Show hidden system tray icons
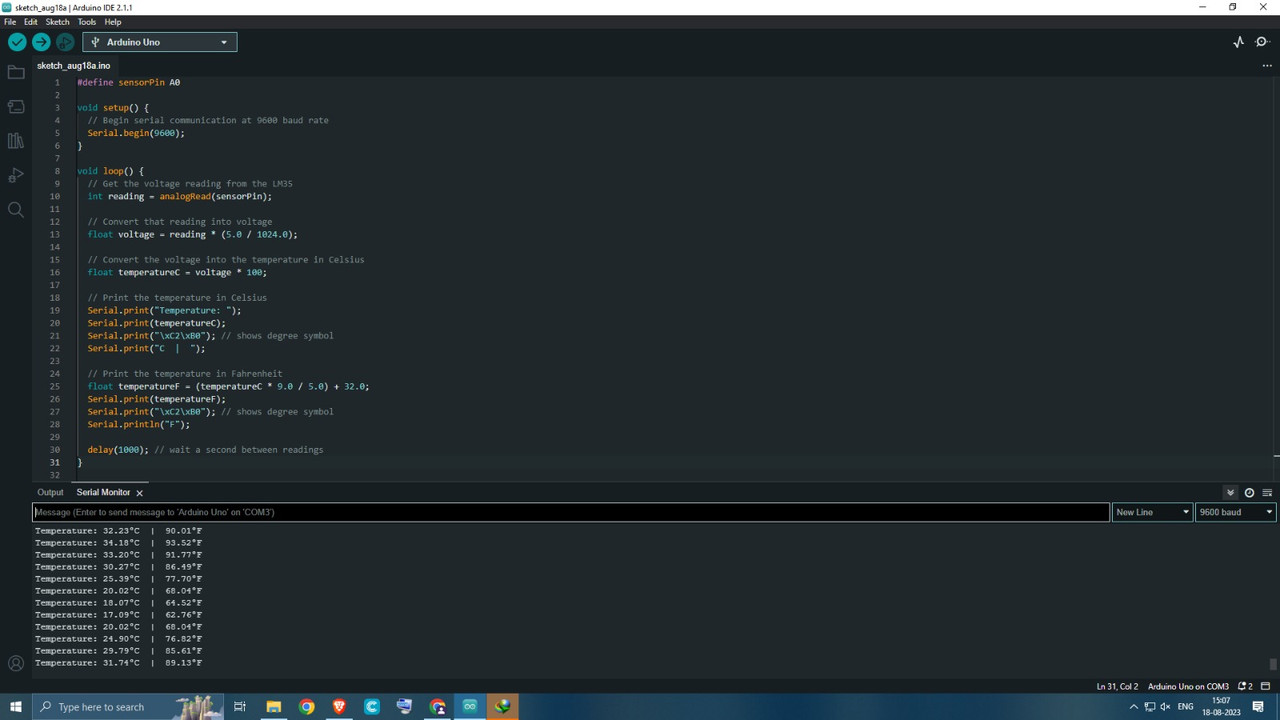 [x=1133, y=707]
